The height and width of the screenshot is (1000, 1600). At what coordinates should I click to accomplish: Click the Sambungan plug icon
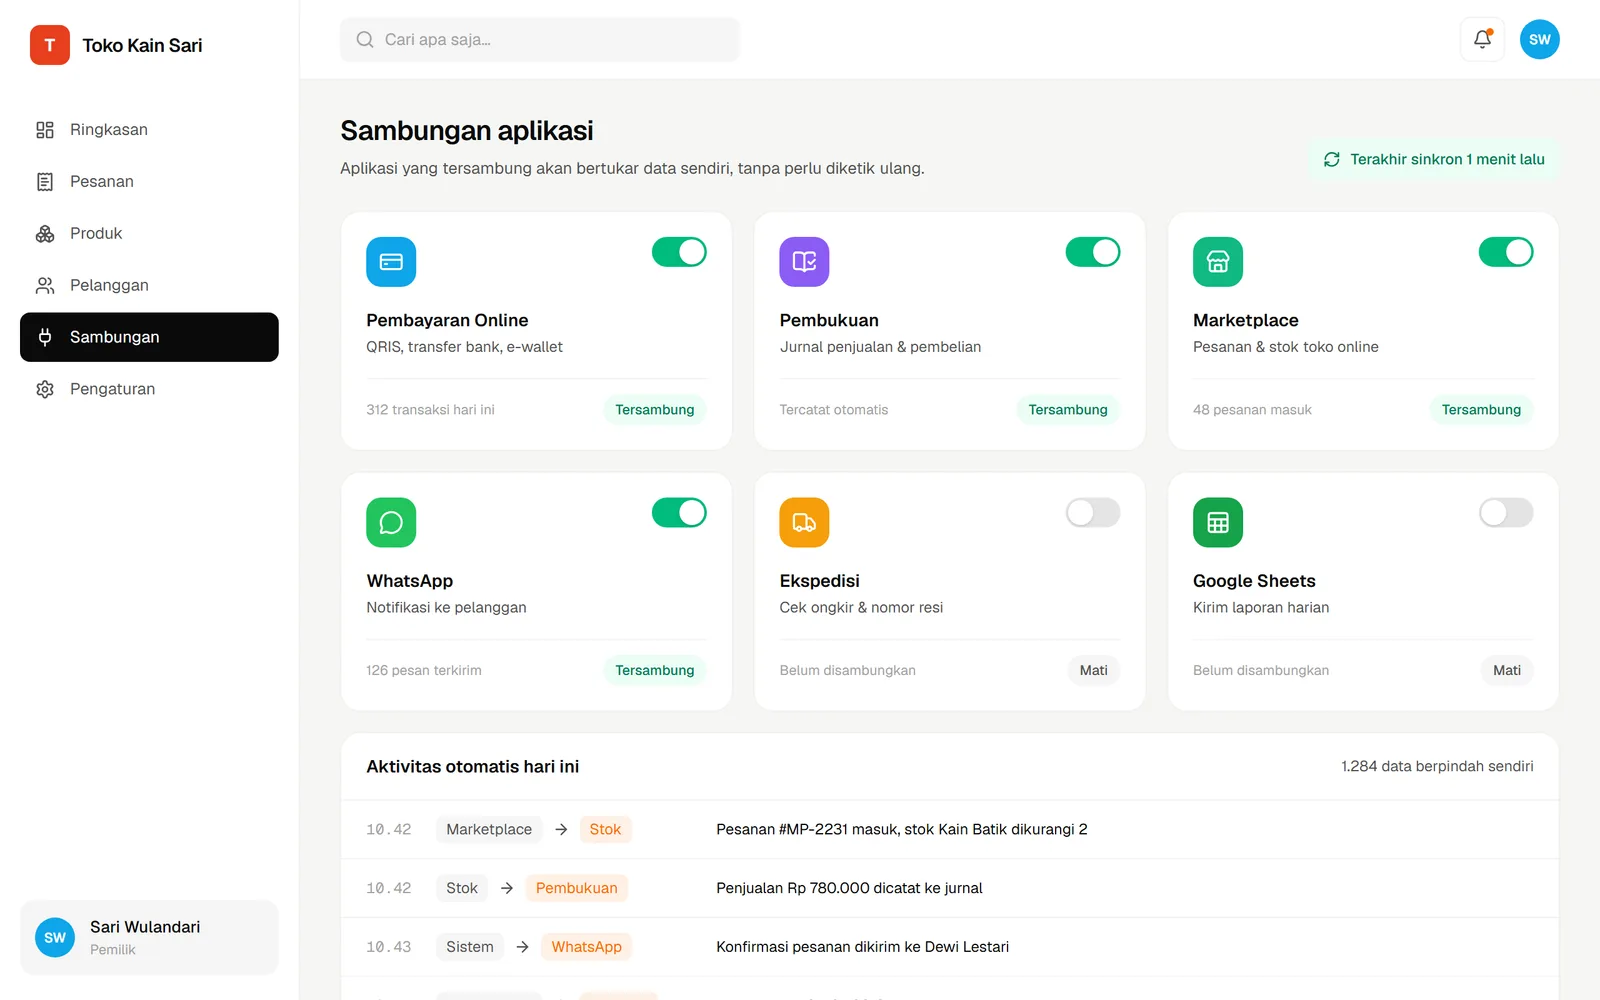tap(45, 337)
